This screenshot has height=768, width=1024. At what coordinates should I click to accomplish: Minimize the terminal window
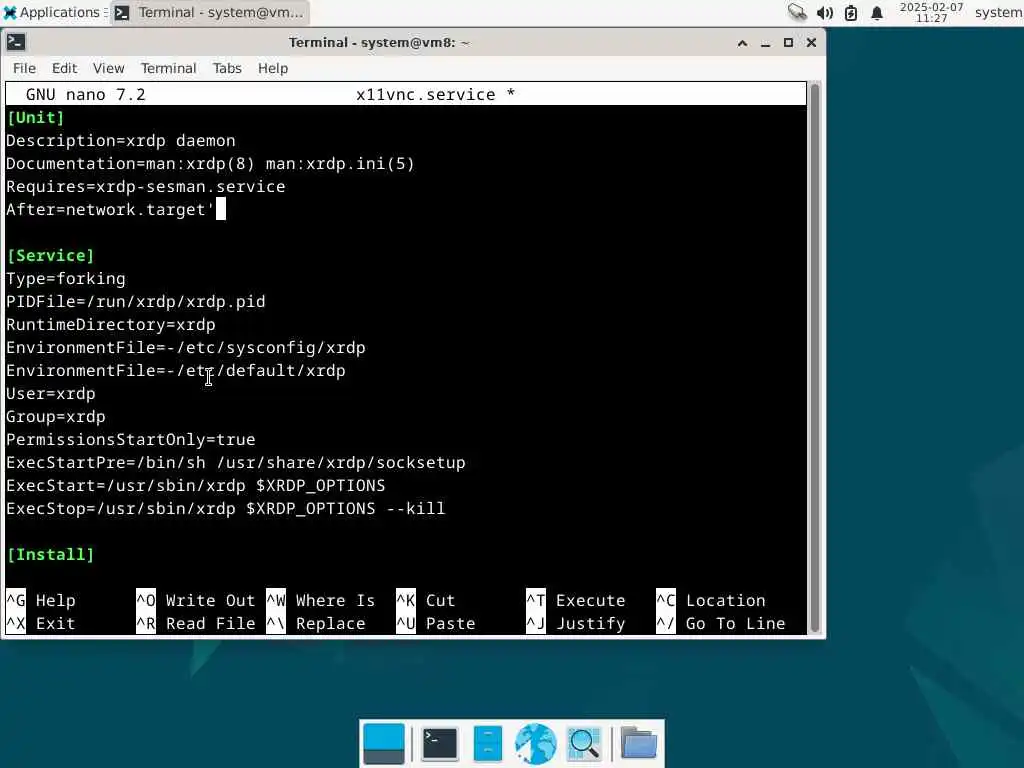point(765,43)
